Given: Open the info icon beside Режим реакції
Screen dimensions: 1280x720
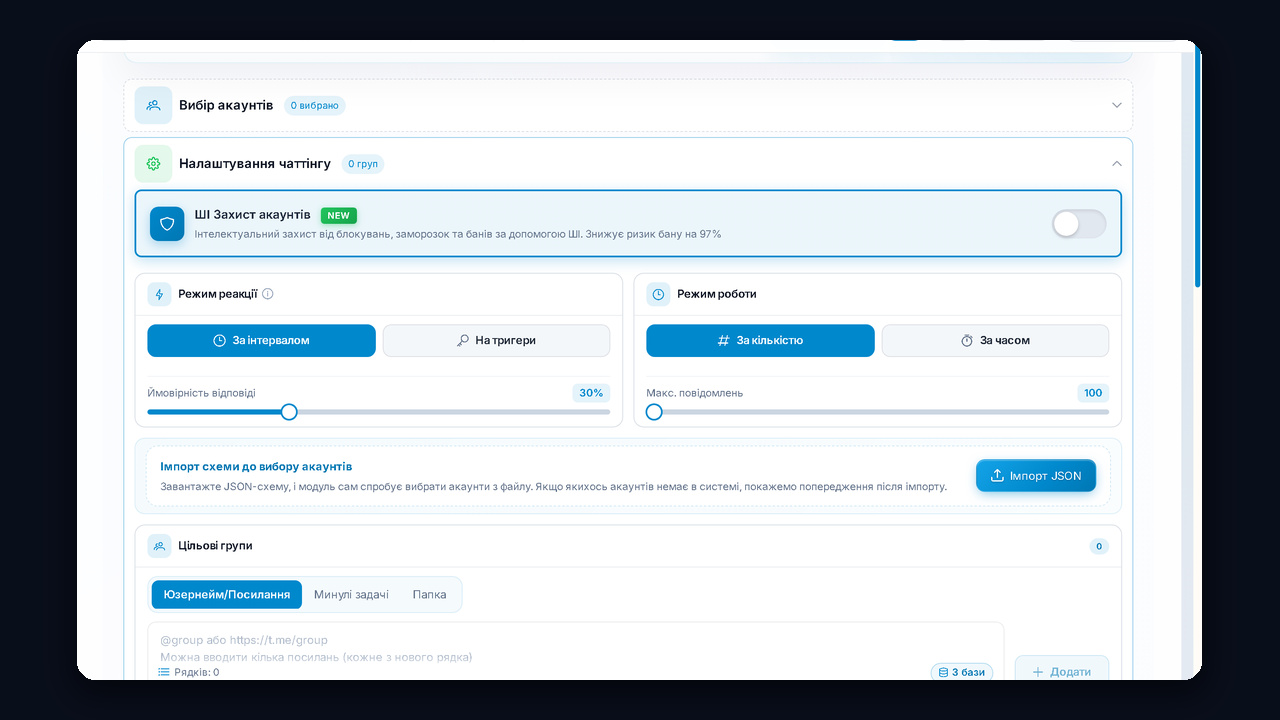Looking at the screenshot, I should [268, 294].
